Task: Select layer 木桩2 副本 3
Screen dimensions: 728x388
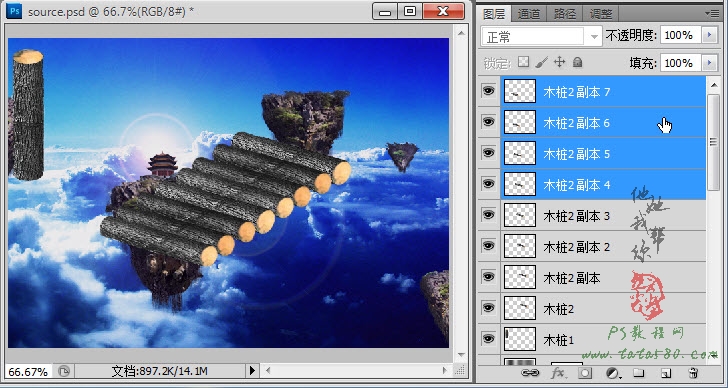Action: [603, 215]
